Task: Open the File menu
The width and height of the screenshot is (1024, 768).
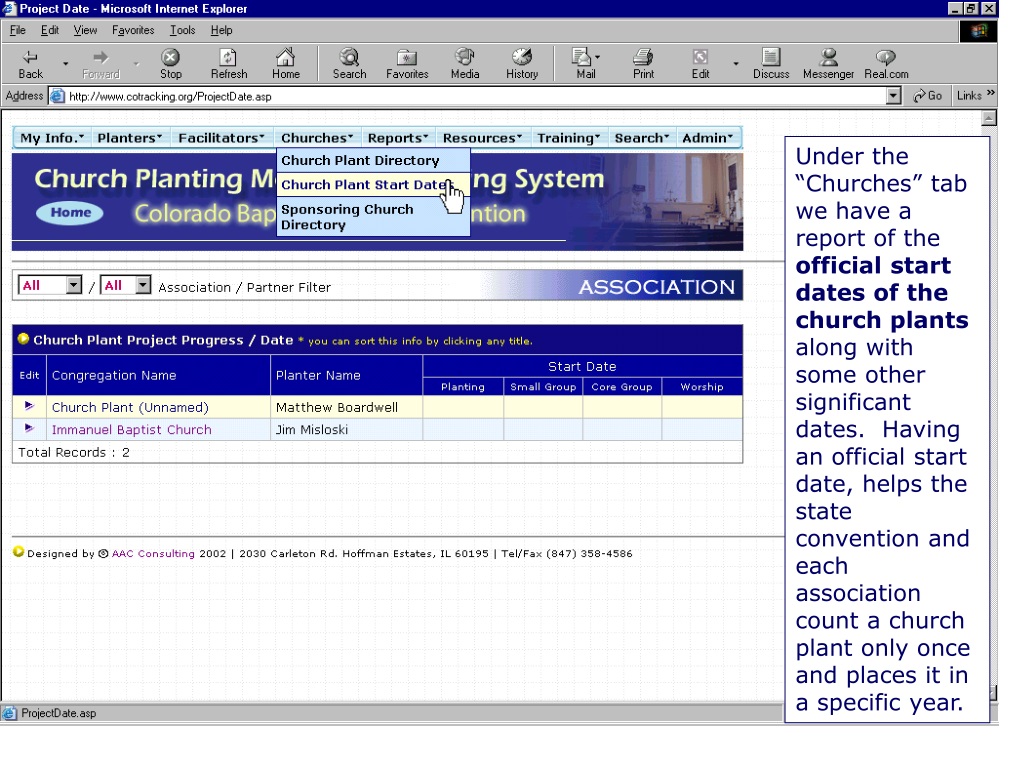Action: 18,30
